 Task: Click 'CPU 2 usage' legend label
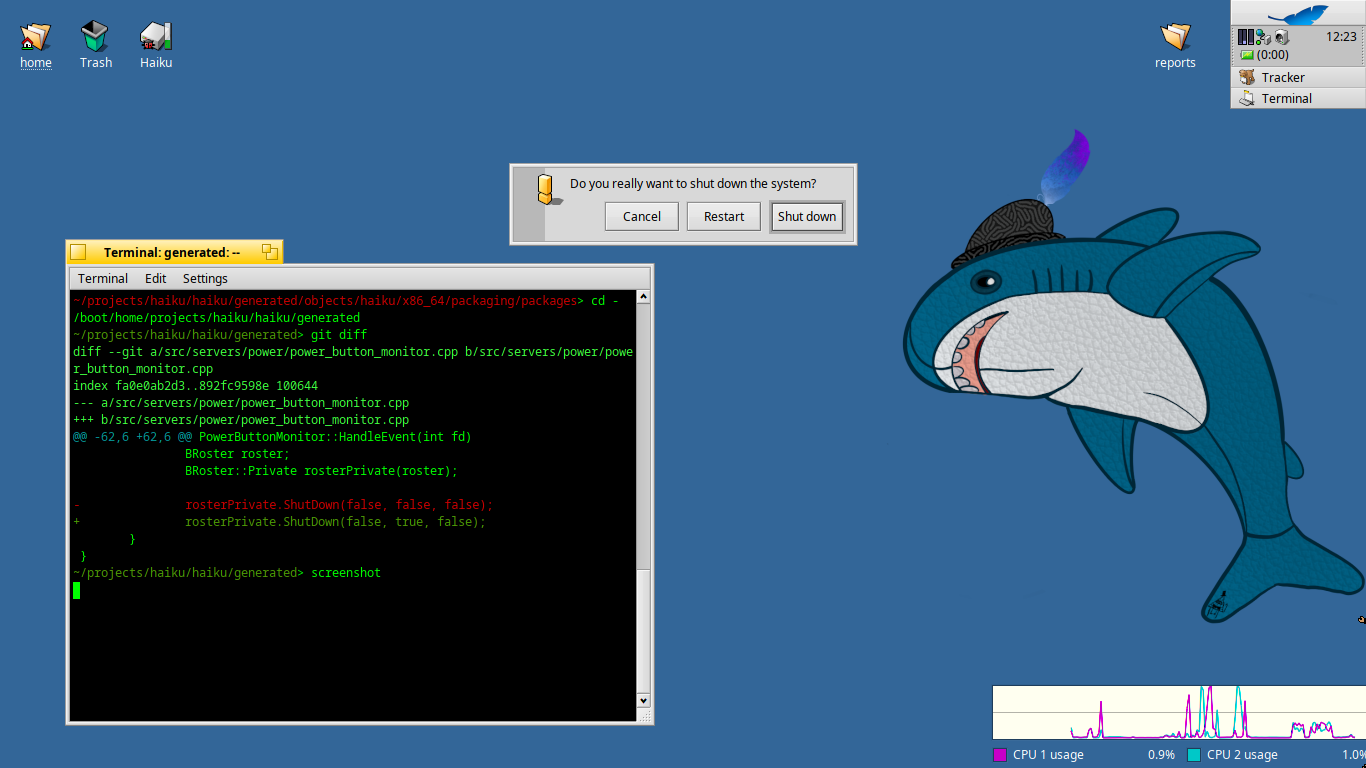(x=1242, y=755)
